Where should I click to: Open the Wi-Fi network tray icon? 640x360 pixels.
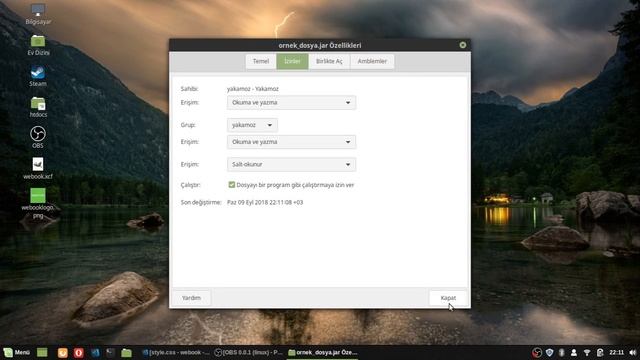tap(587, 352)
